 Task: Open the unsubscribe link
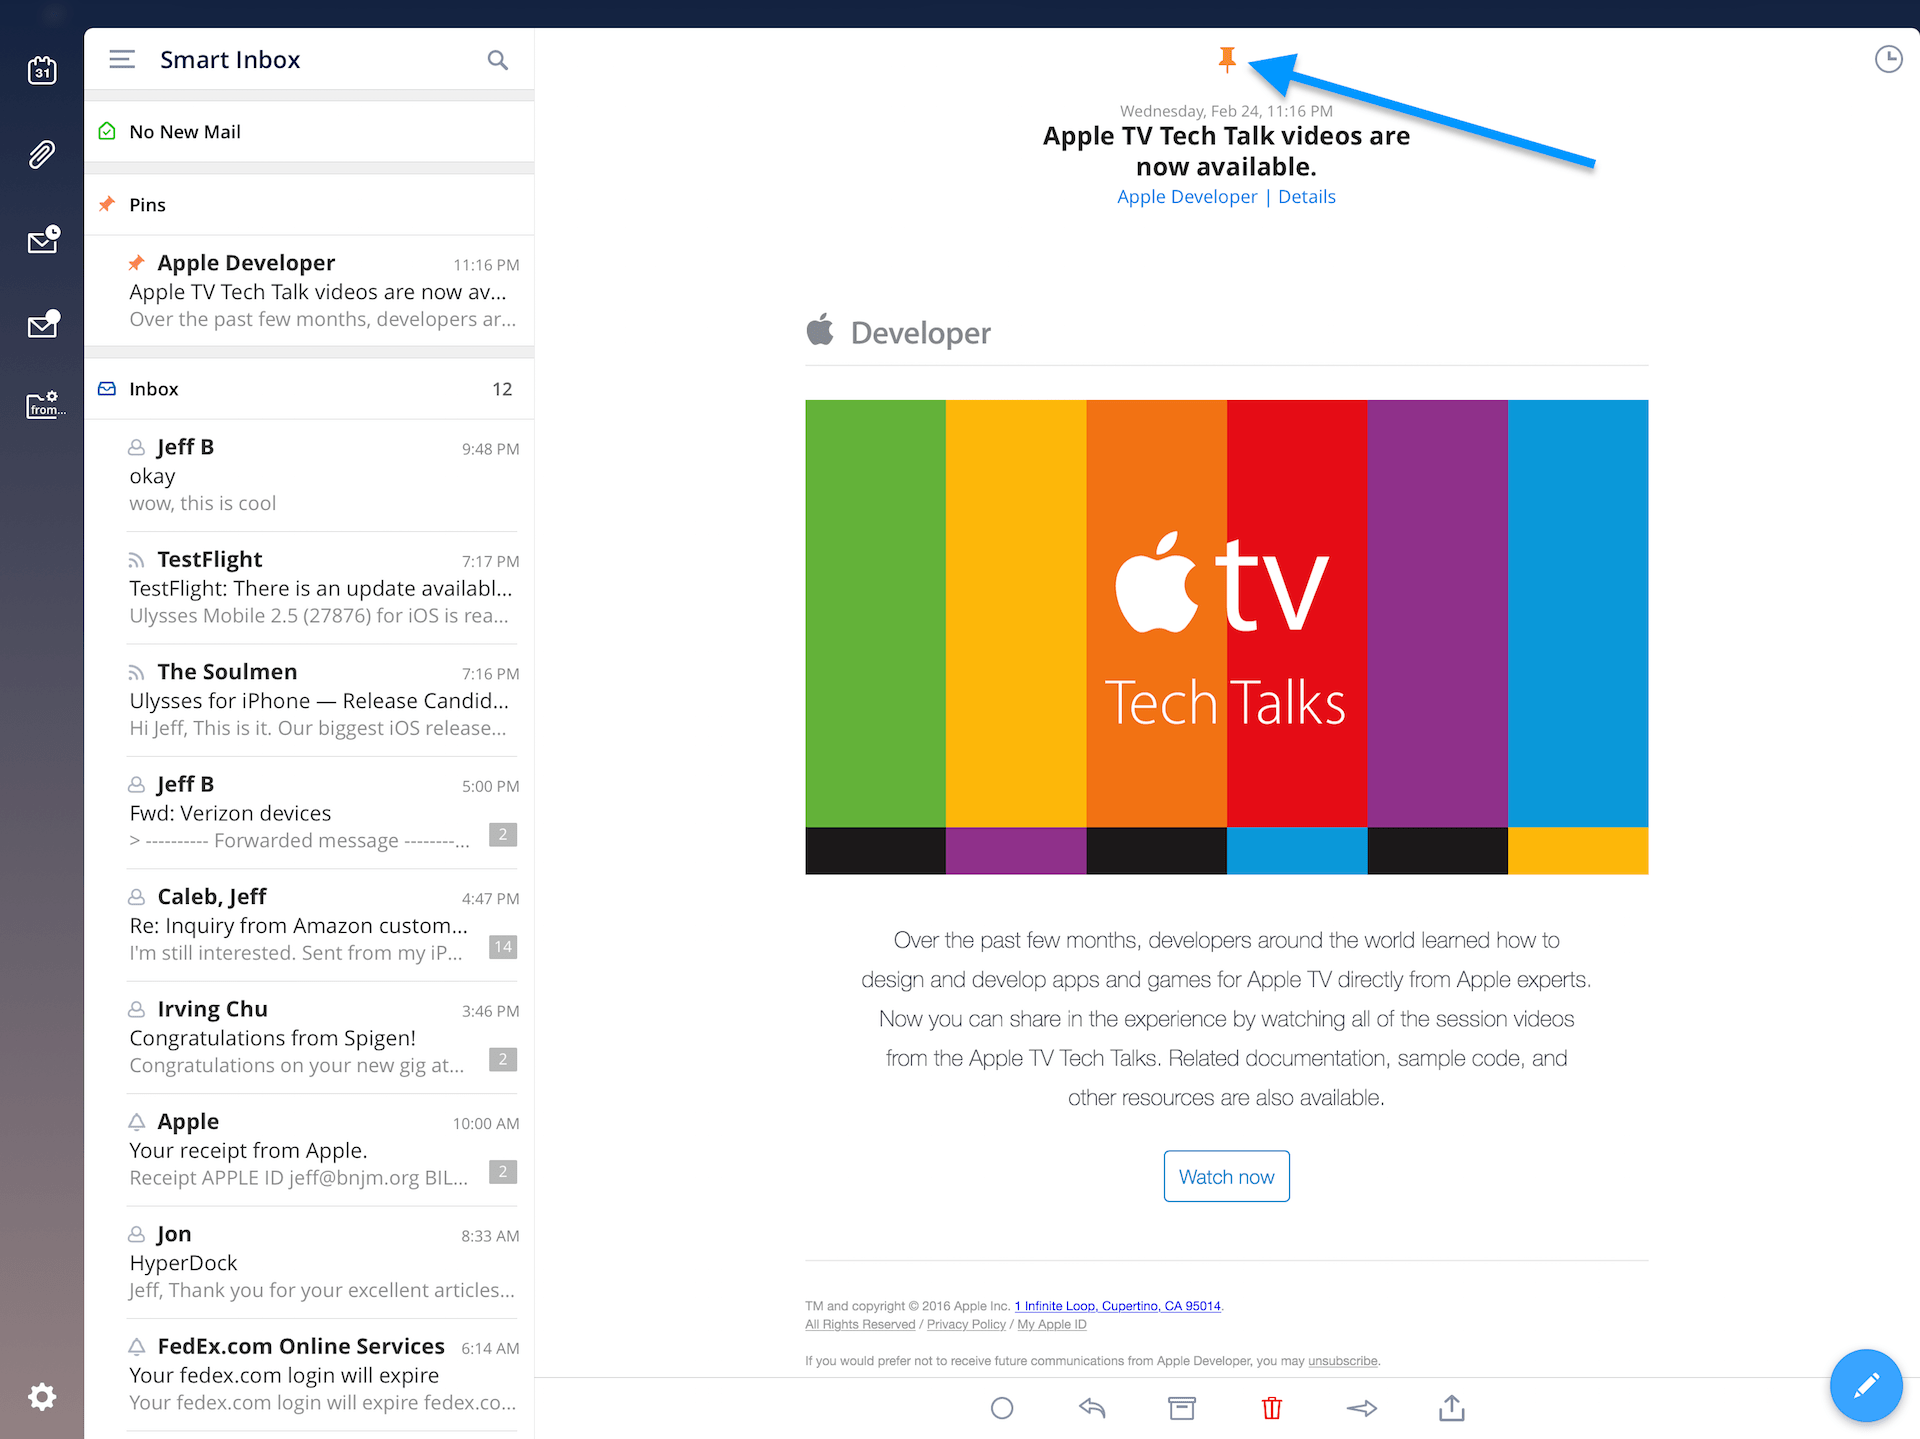(1342, 1361)
